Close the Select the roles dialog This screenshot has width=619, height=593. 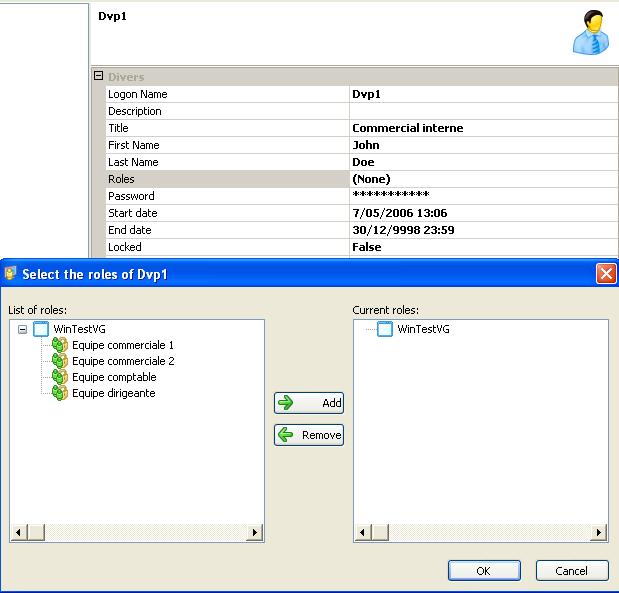(x=605, y=273)
